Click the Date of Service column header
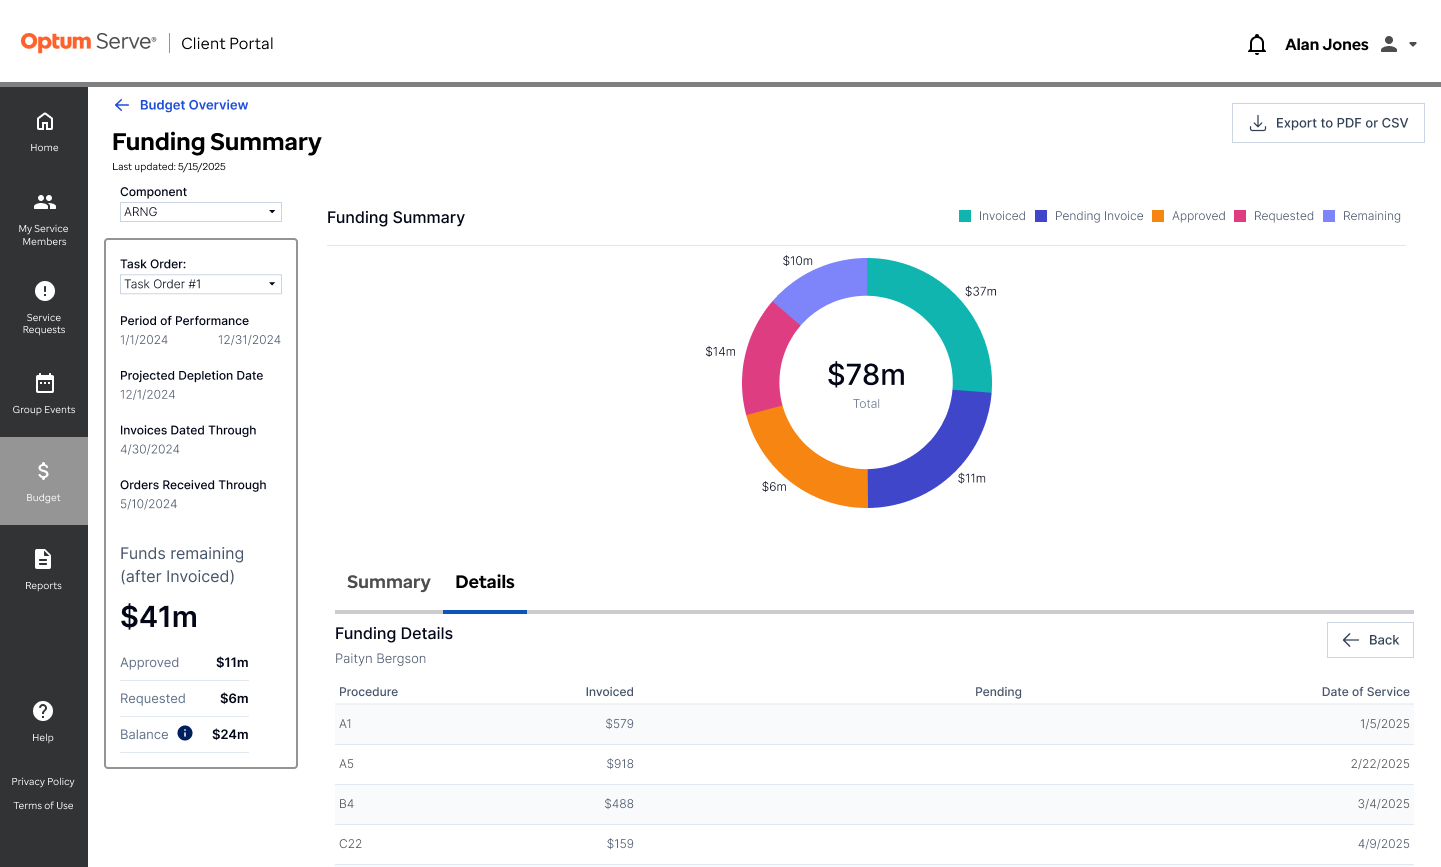 coord(1365,692)
